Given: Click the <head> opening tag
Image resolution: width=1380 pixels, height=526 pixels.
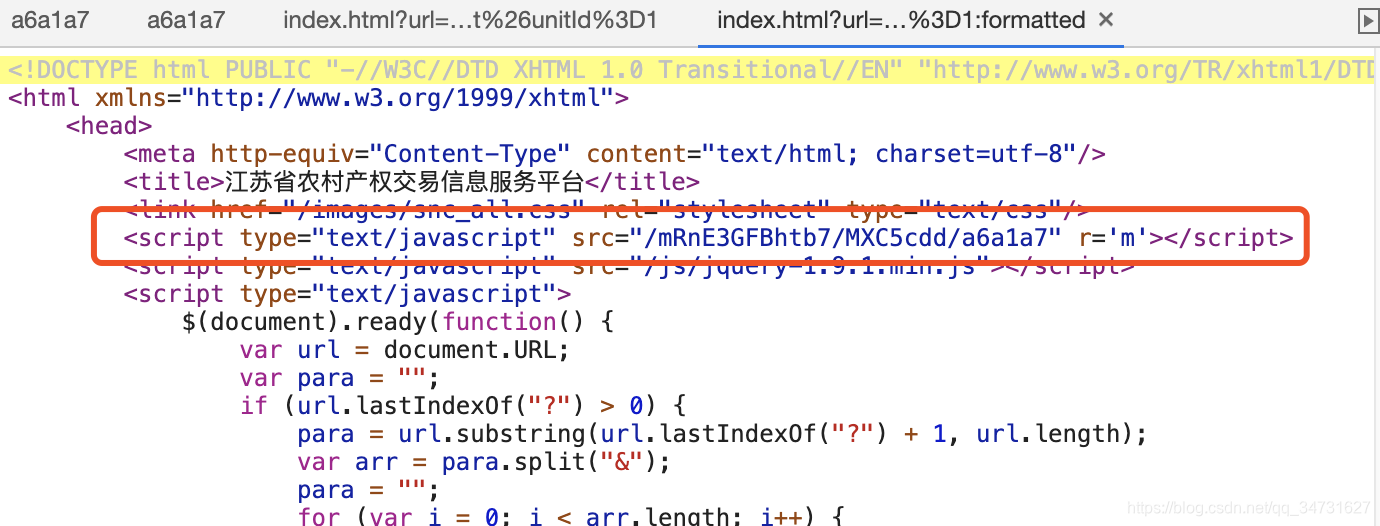Looking at the screenshot, I should pyautogui.click(x=109, y=126).
